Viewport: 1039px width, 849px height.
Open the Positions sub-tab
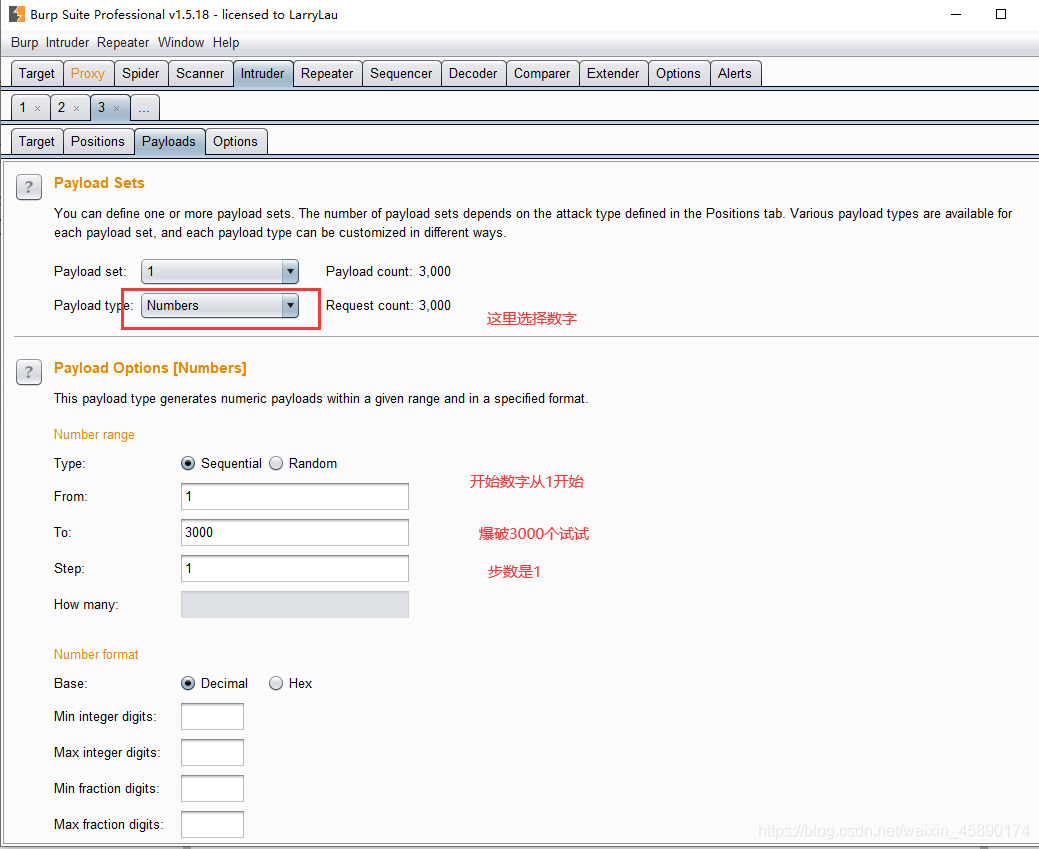pos(98,141)
